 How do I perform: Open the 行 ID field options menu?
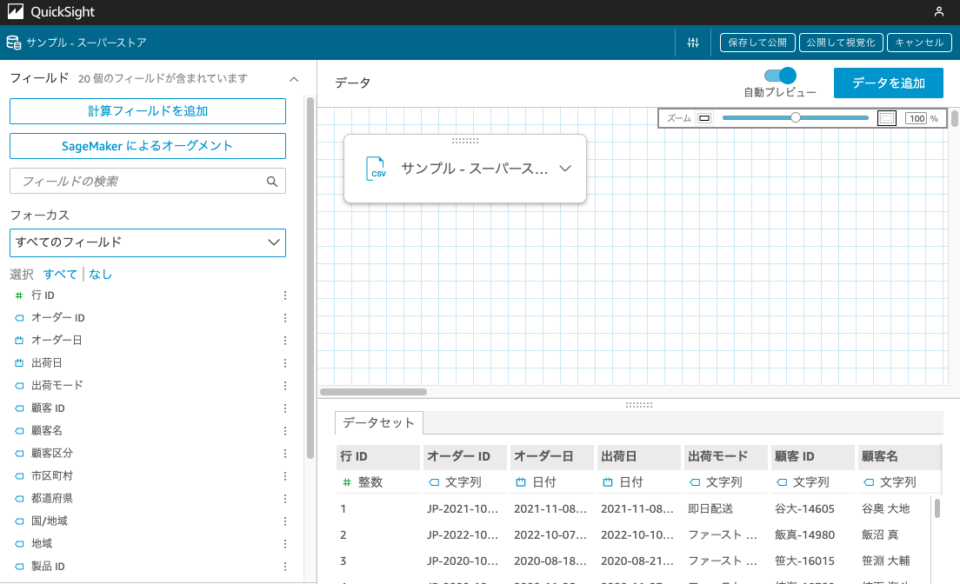click(x=284, y=294)
